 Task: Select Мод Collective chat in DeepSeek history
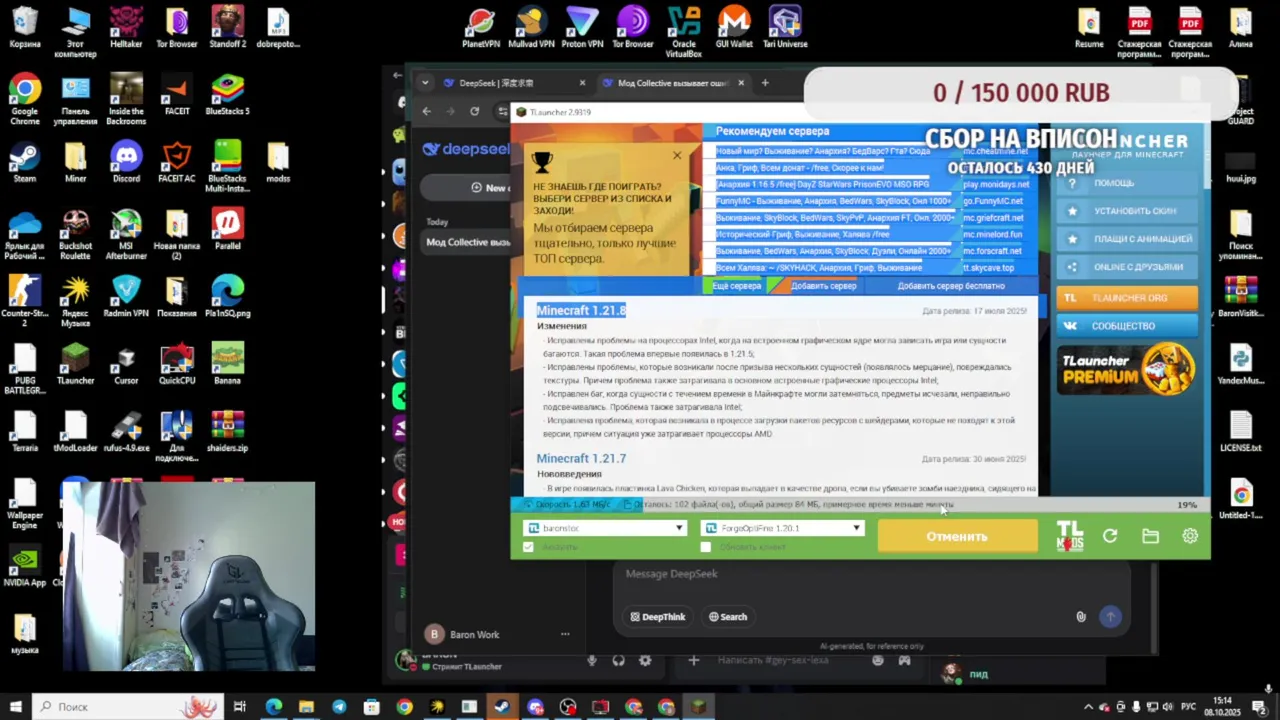[468, 242]
